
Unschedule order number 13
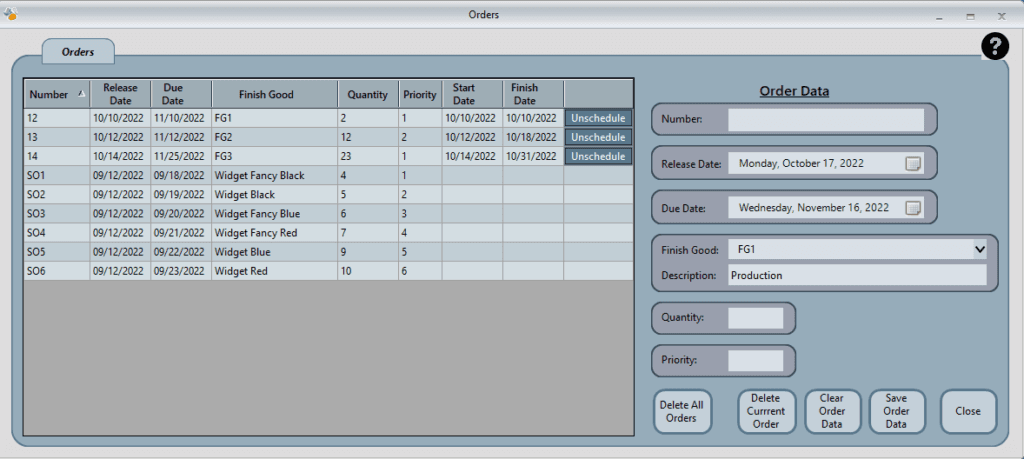coord(598,137)
